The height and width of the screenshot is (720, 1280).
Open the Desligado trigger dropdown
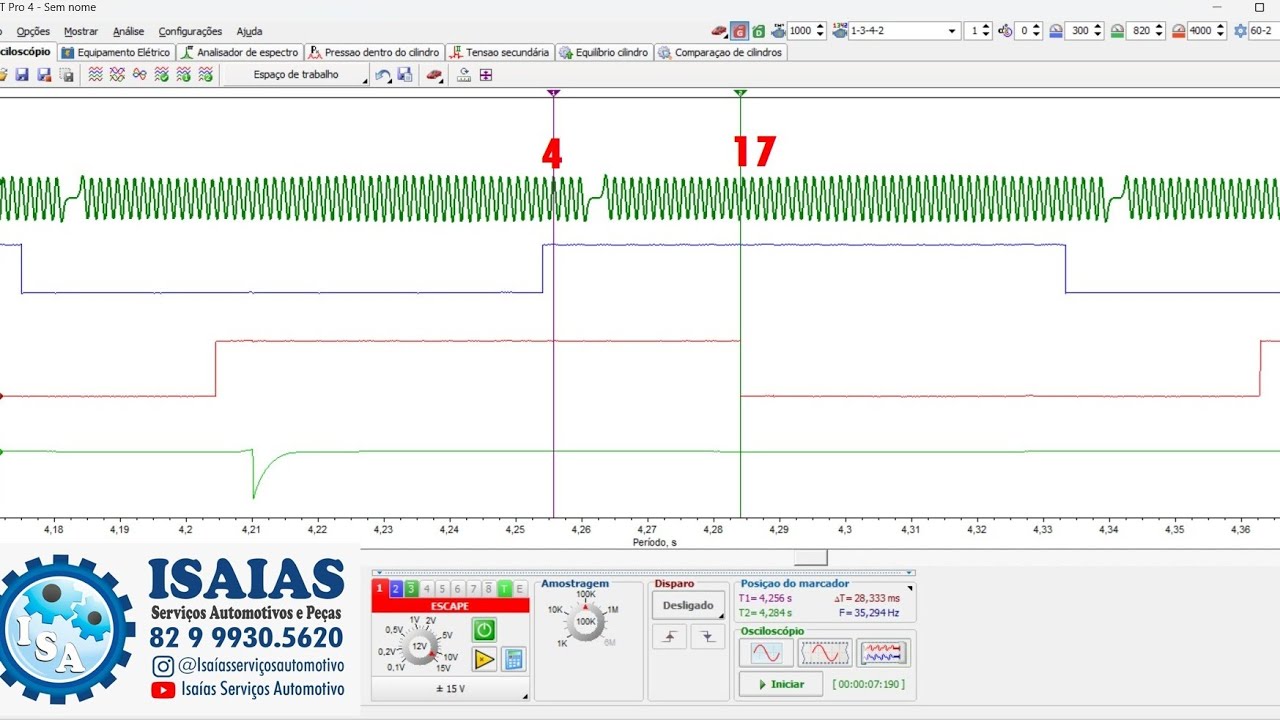pyautogui.click(x=689, y=605)
